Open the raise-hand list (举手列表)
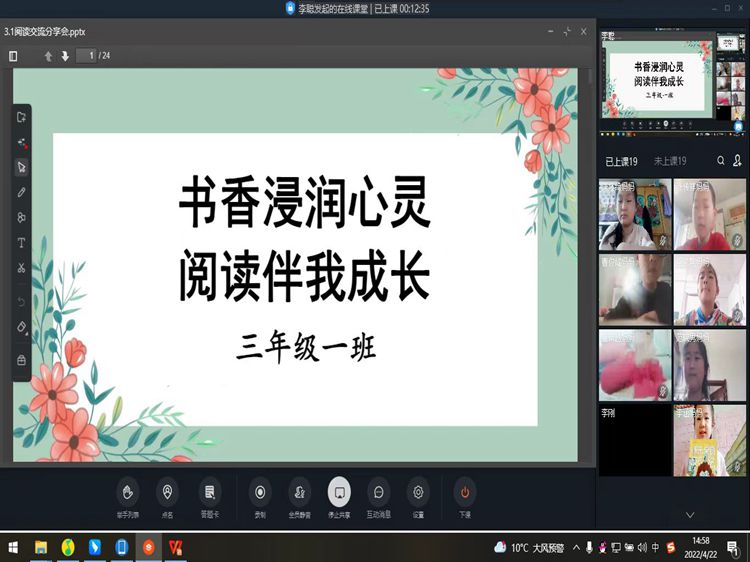The image size is (750, 562). point(127,492)
